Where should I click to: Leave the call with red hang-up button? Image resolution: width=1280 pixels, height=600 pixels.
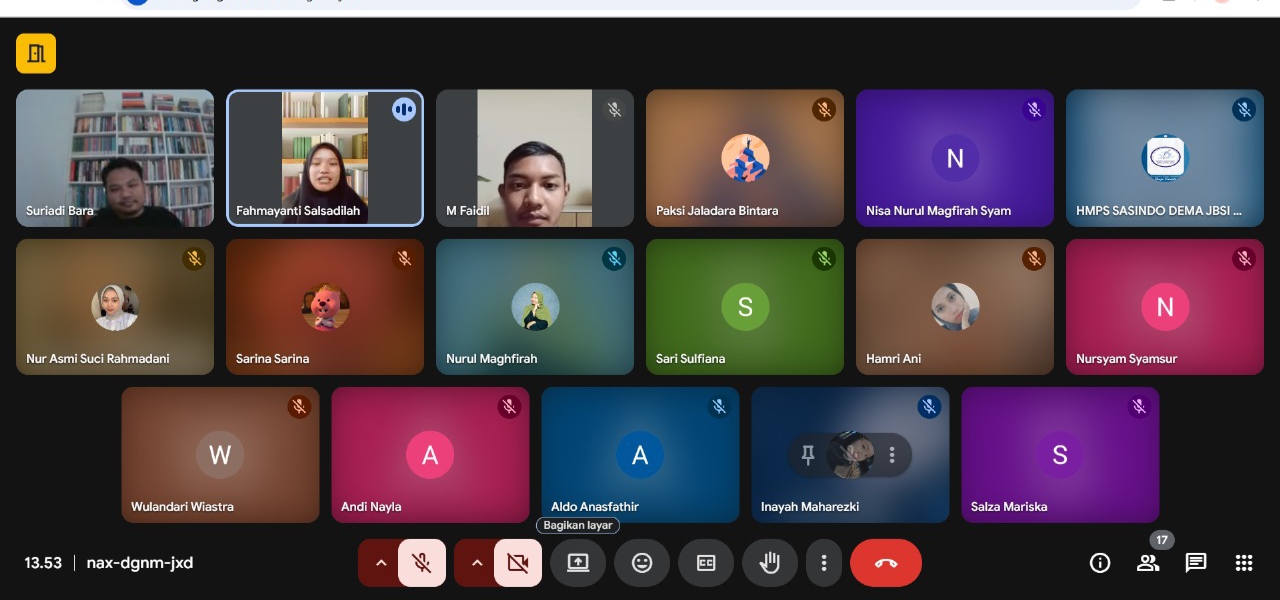[x=886, y=563]
